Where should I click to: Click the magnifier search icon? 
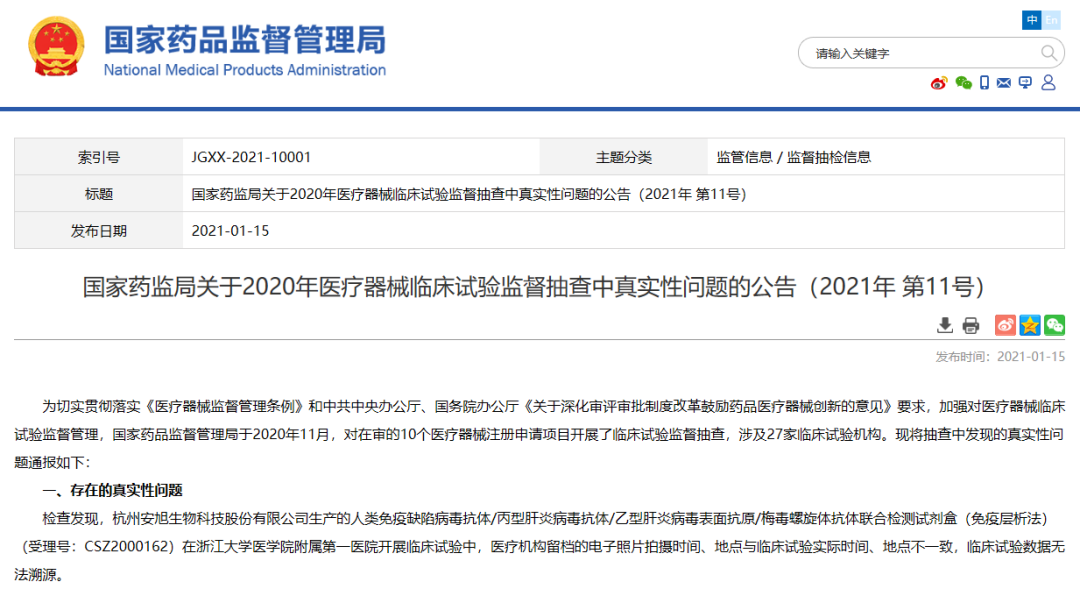coord(1049,53)
